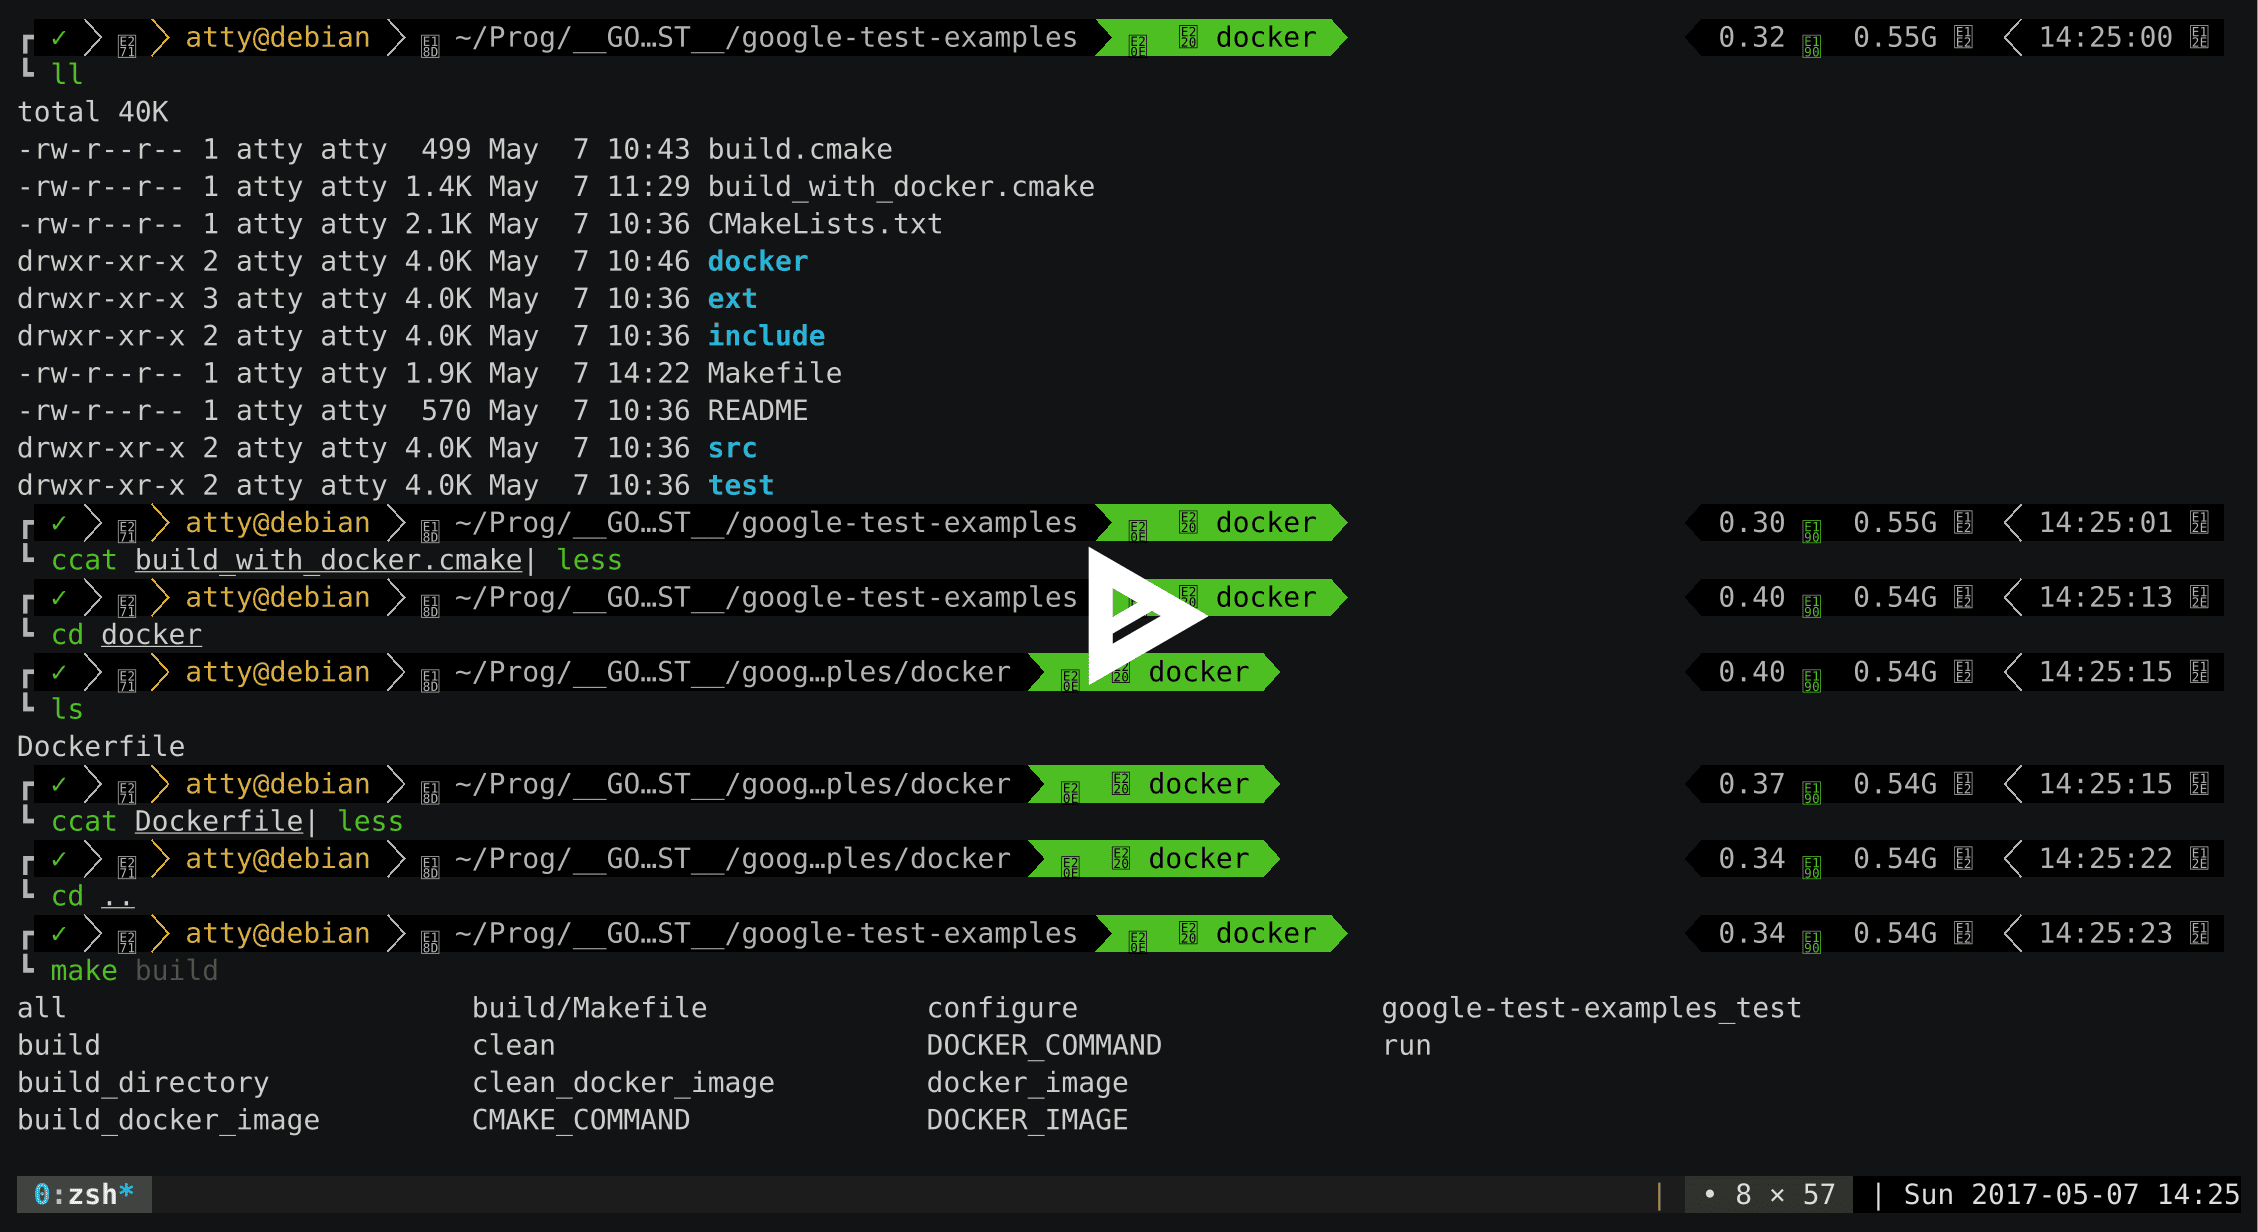The image size is (2258, 1232).
Task: Click the 'clean' completion target
Action: tap(514, 1045)
